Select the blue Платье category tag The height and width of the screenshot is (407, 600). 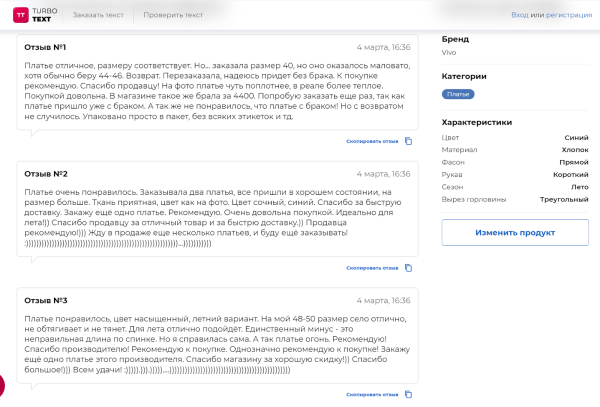tap(458, 93)
